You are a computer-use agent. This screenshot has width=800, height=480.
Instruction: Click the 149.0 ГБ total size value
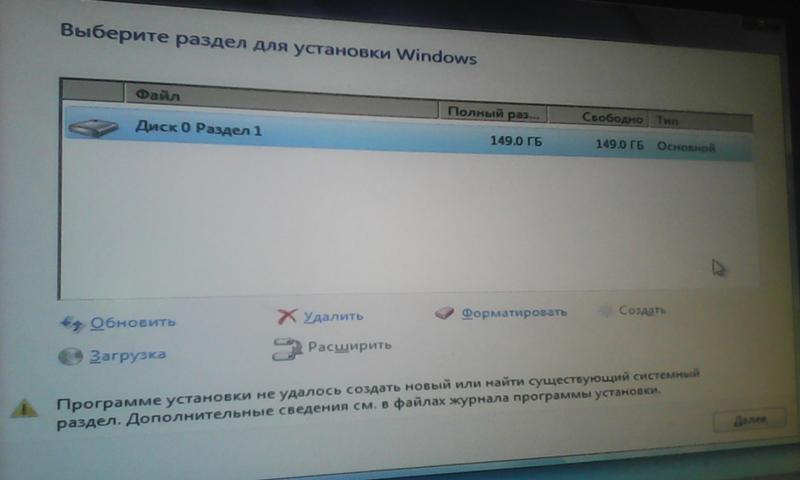point(516,141)
